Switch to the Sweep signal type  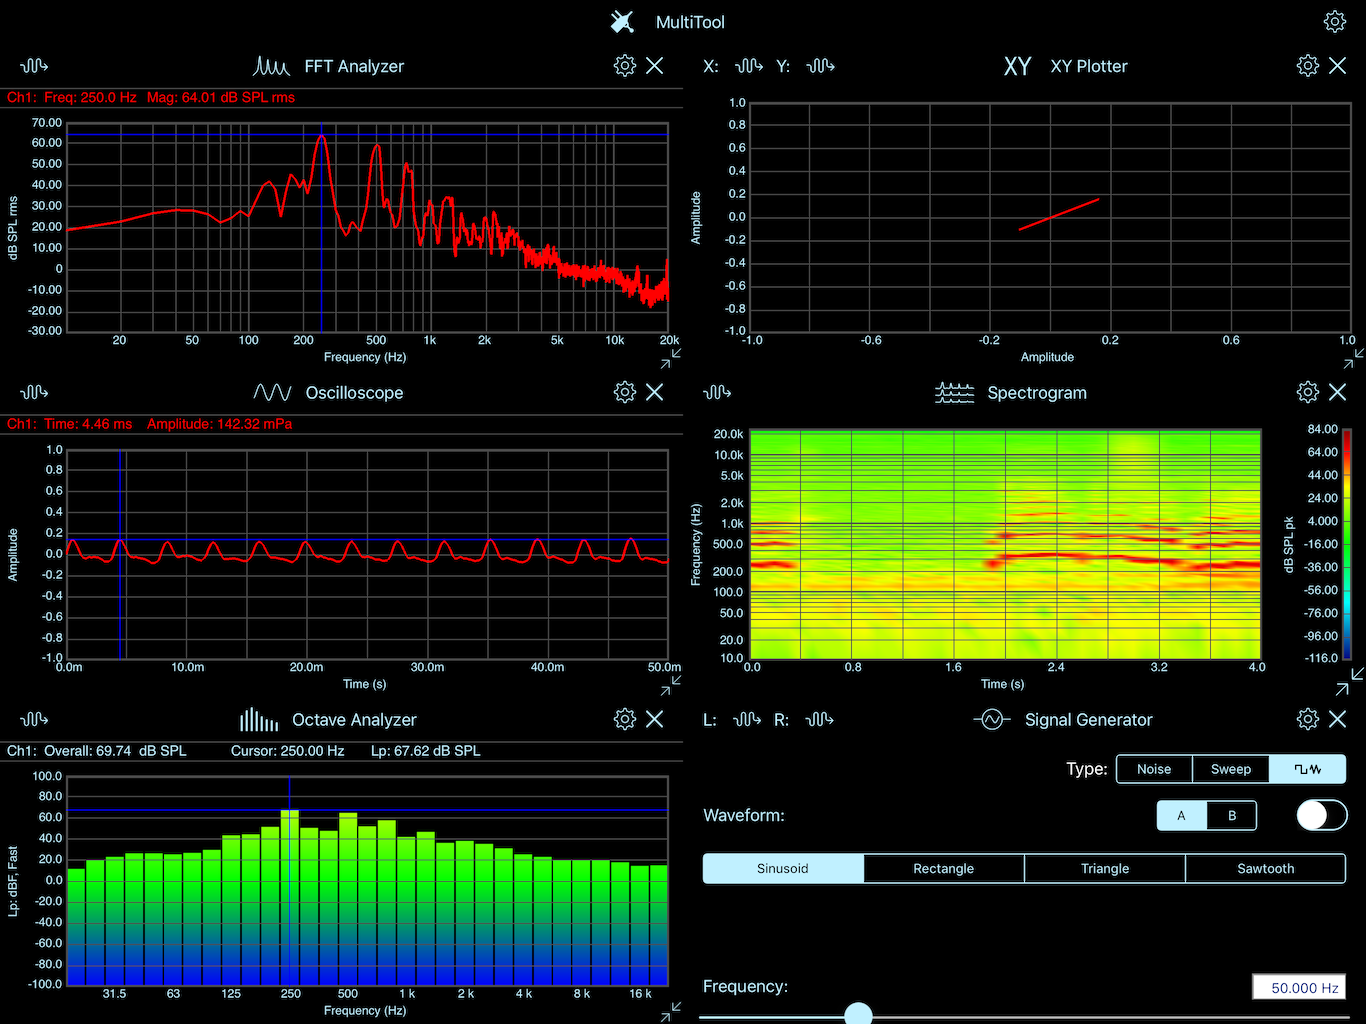(1230, 768)
